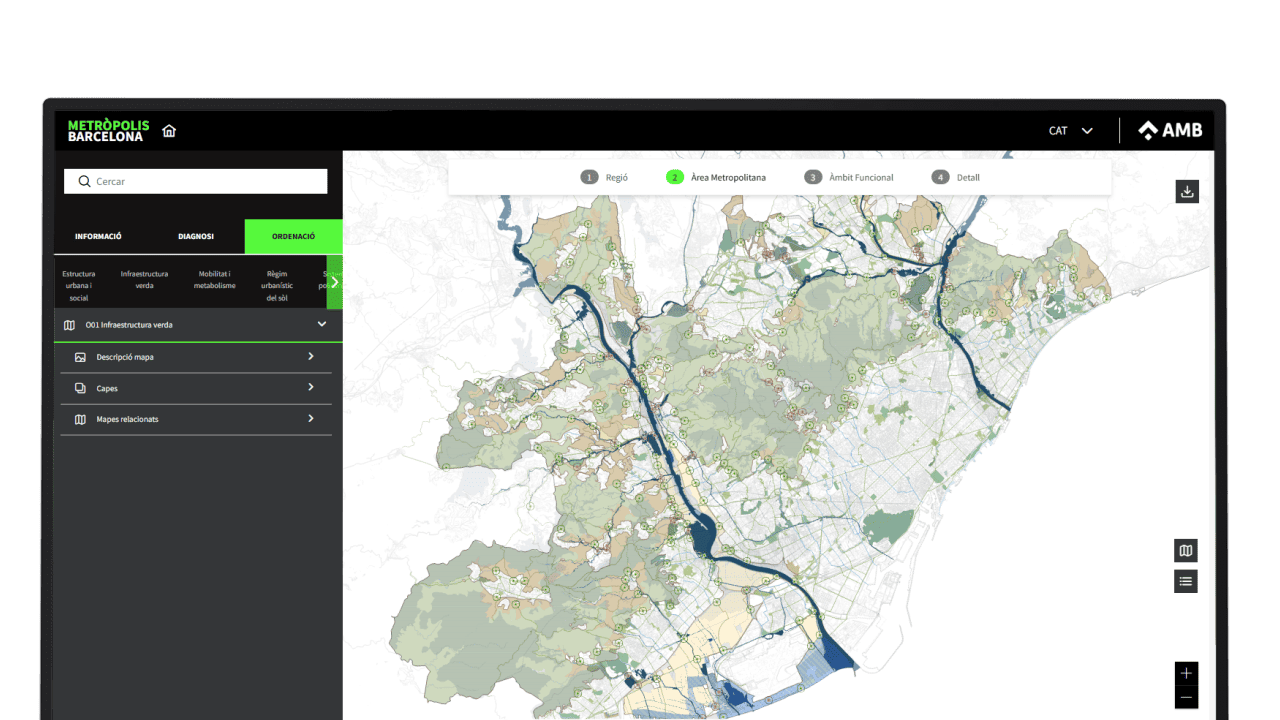Click the Cercar search field

click(x=196, y=182)
